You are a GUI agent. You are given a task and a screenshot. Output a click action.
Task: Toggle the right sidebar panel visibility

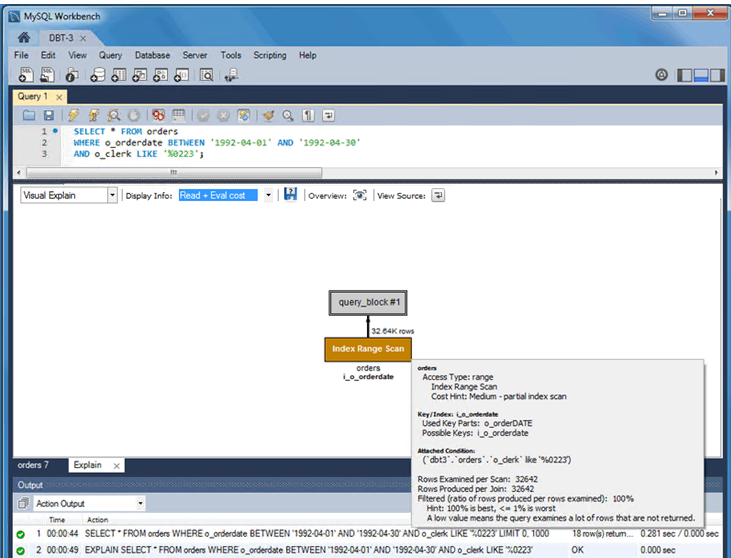pyautogui.click(x=718, y=75)
